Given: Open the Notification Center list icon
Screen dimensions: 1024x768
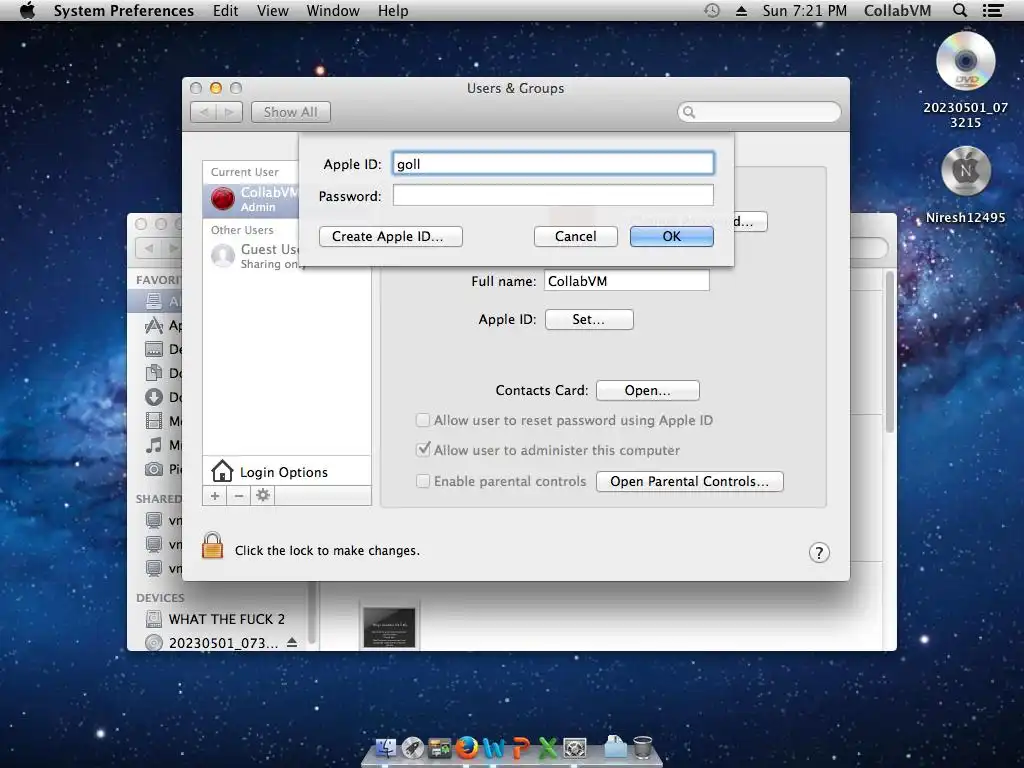Looking at the screenshot, I should click(993, 10).
